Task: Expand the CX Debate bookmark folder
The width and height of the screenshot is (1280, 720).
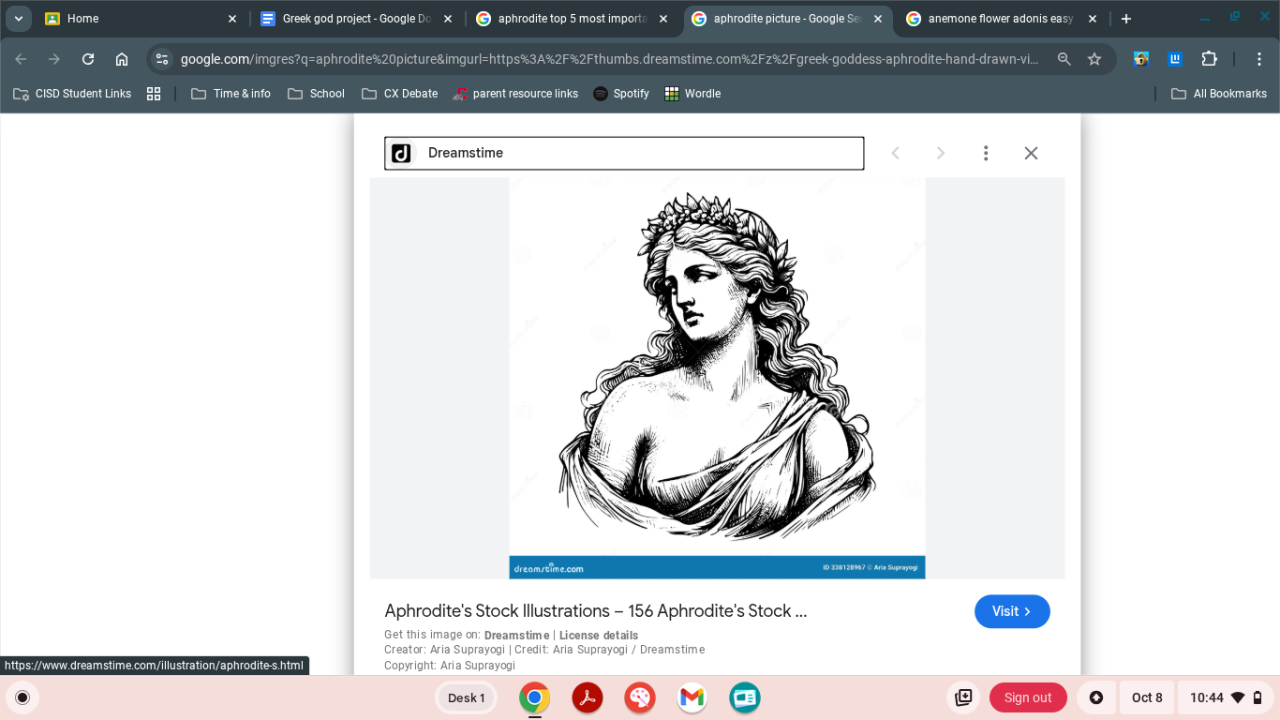Action: tap(400, 93)
